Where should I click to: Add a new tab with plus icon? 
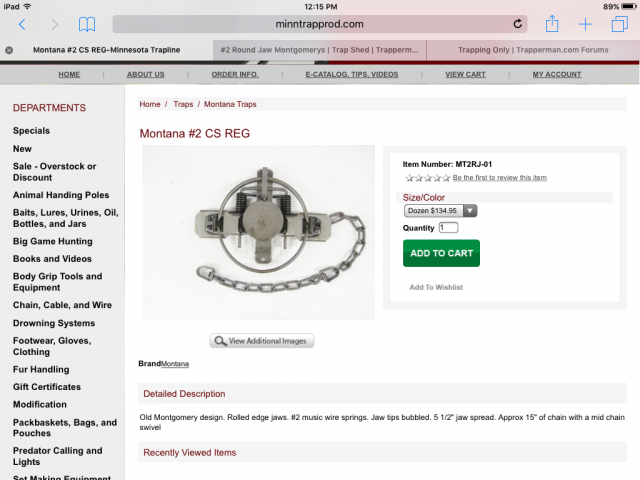point(585,24)
